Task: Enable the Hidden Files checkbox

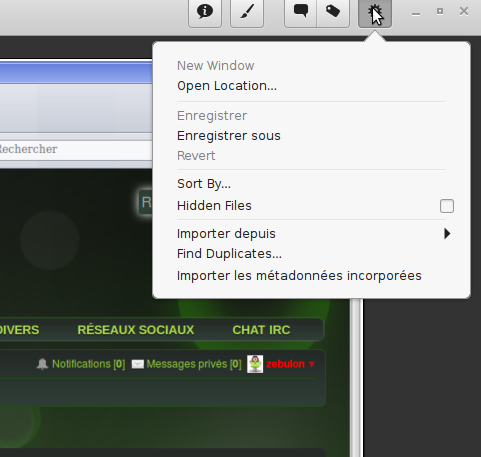Action: (x=447, y=206)
